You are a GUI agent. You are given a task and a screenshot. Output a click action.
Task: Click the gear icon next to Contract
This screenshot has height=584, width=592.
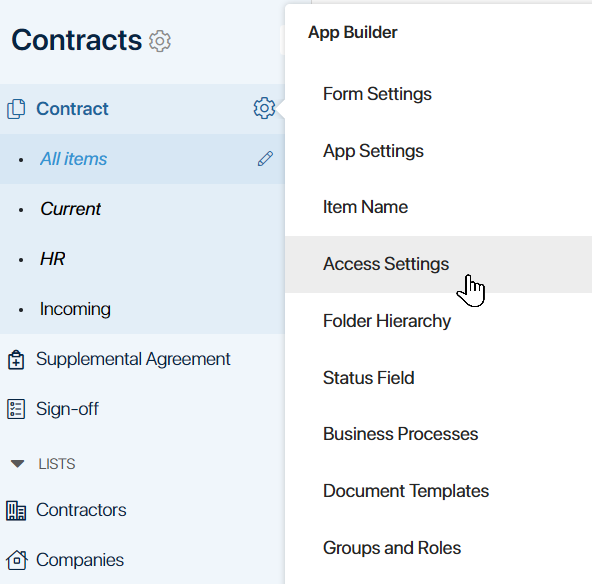pos(264,108)
